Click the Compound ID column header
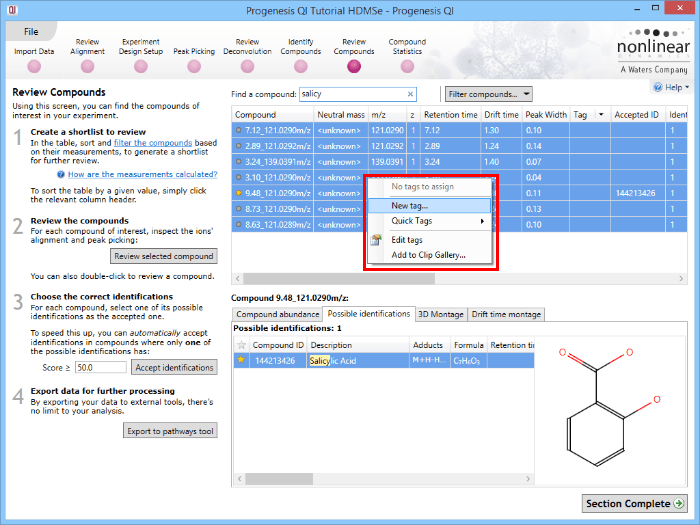 (278, 345)
